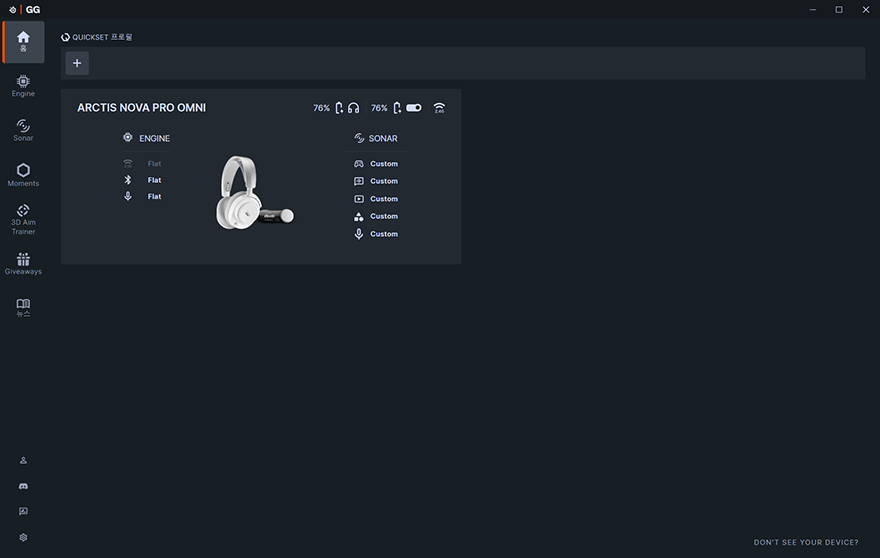
Task: Click the aux shapes icon under Sonar
Action: (x=359, y=216)
